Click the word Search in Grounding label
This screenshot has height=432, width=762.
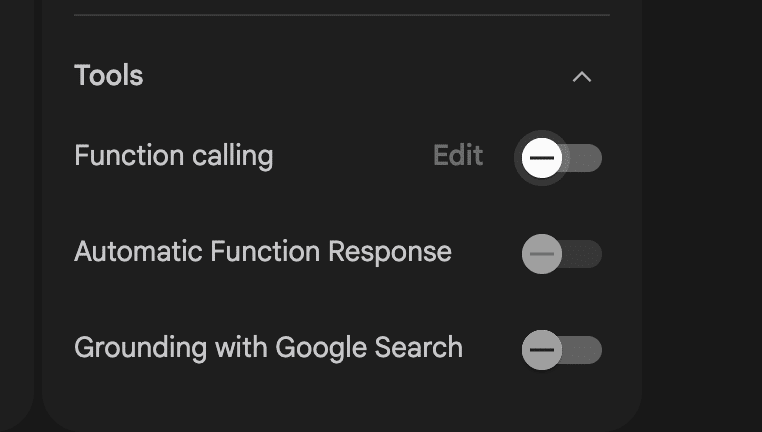[x=417, y=348]
